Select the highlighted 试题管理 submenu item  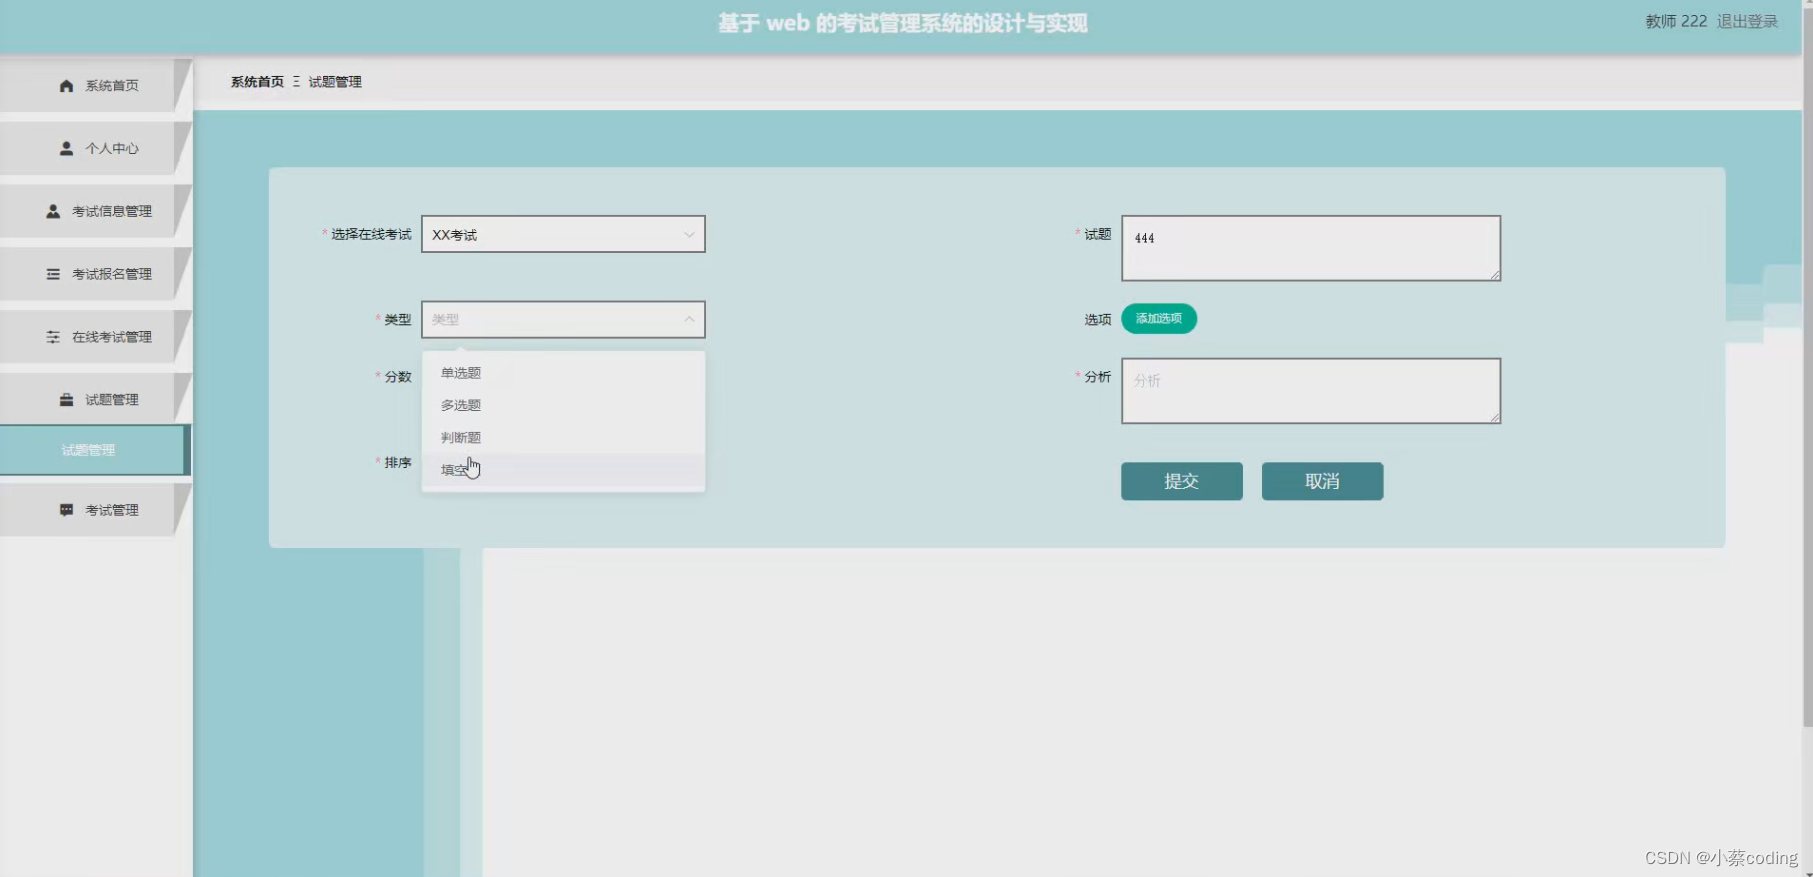point(93,450)
